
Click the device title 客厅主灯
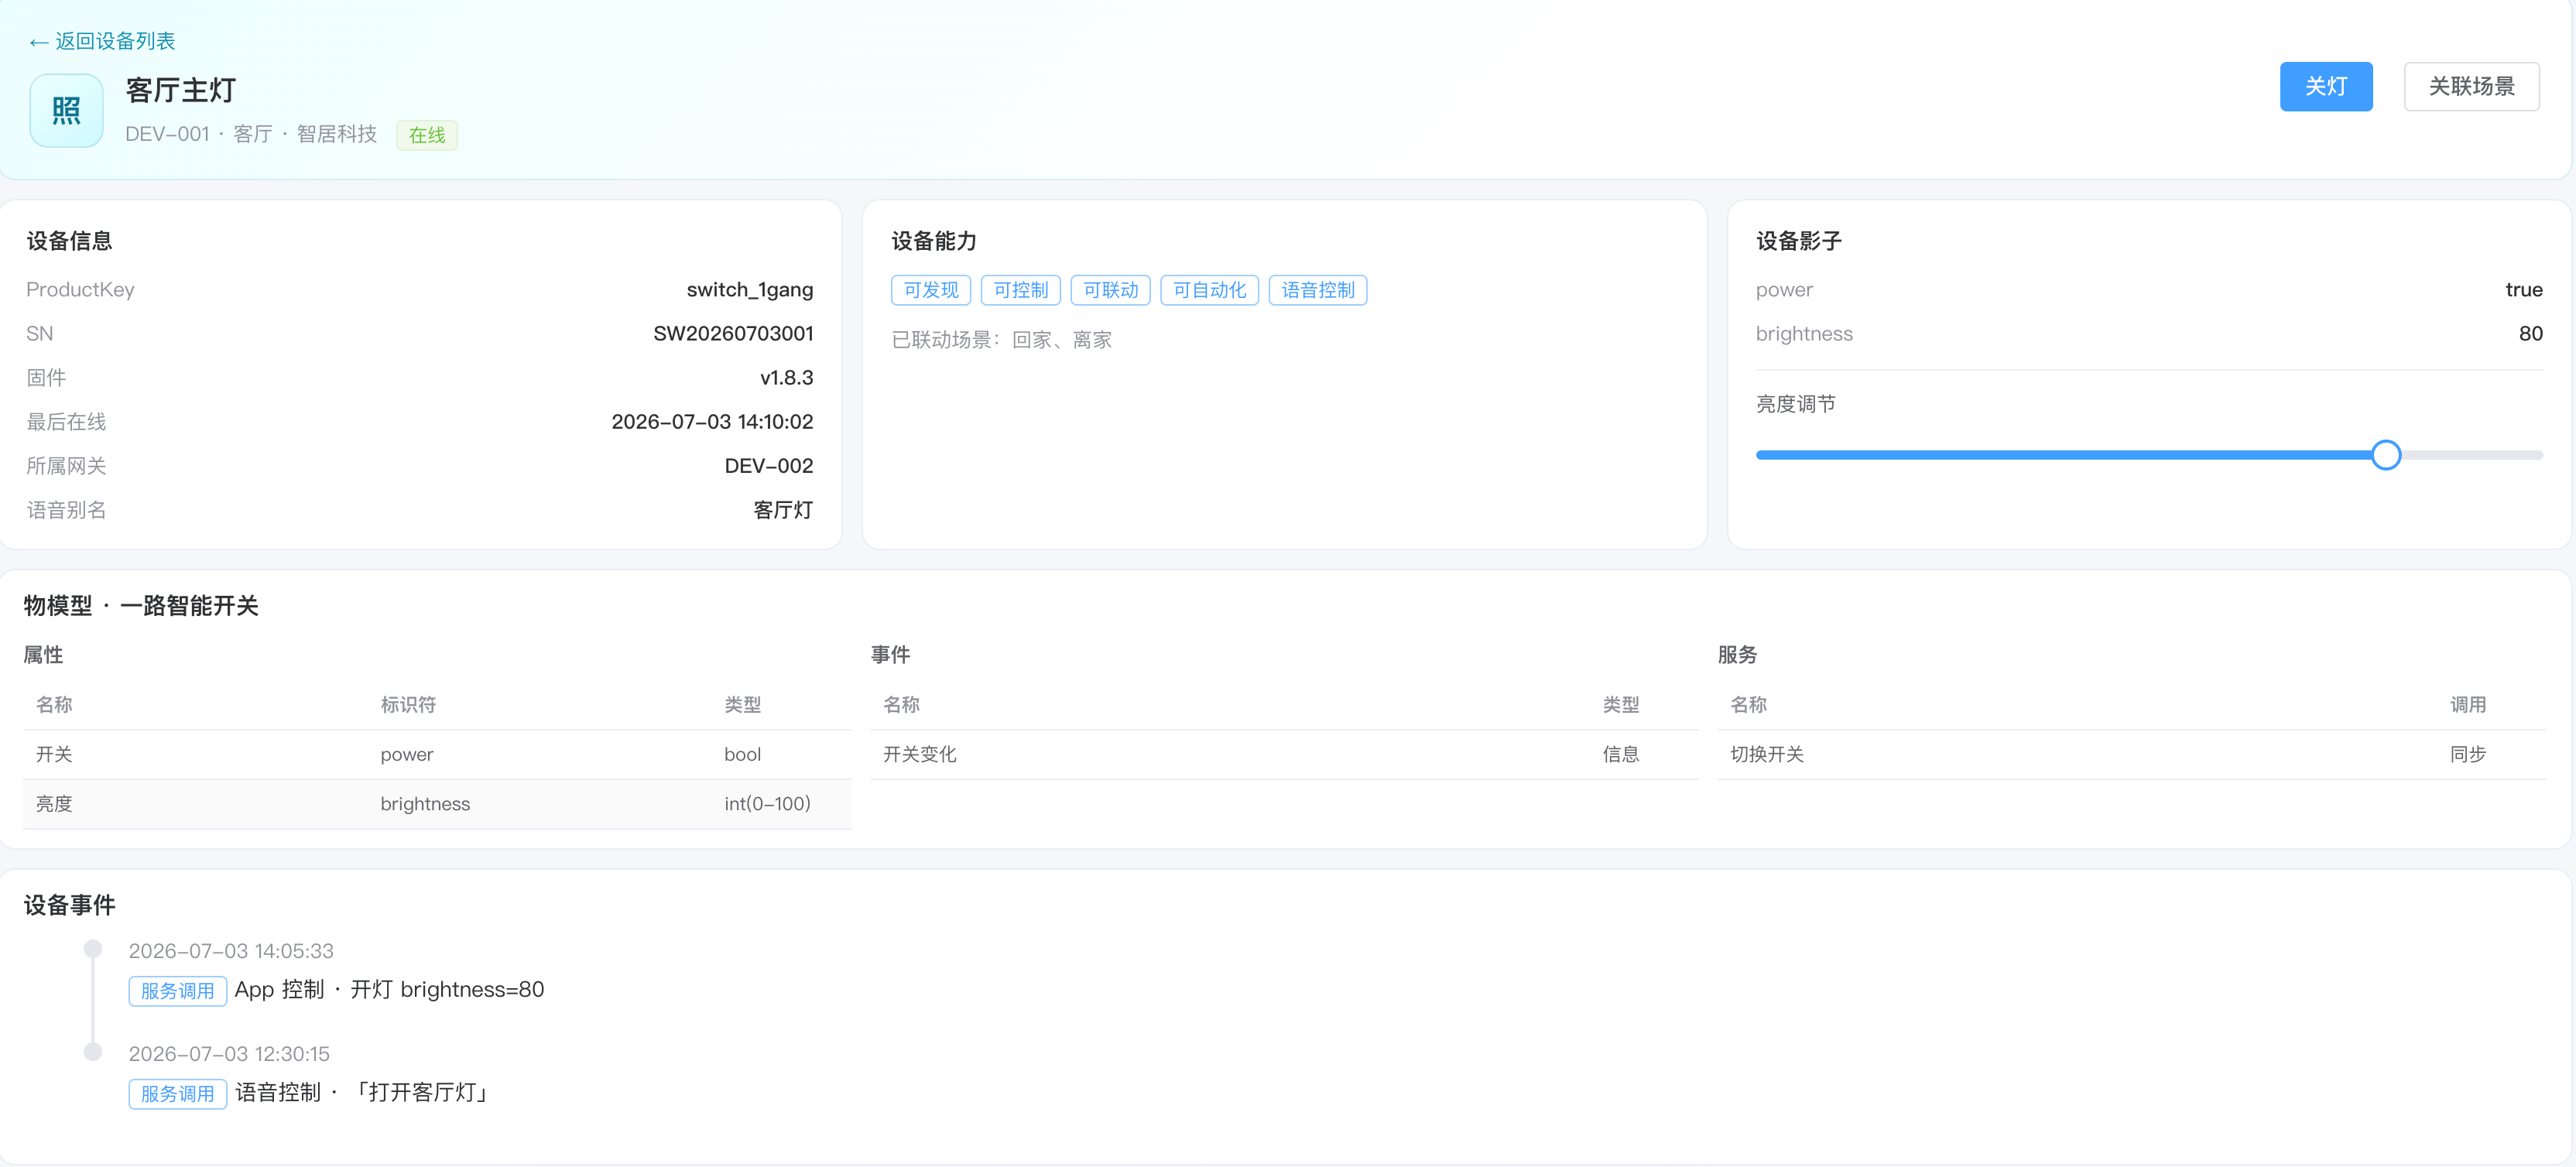pos(180,90)
